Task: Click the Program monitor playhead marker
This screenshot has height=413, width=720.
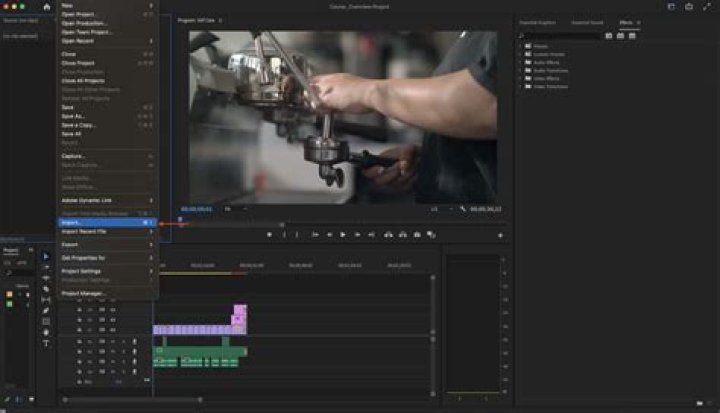Action: (x=180, y=220)
